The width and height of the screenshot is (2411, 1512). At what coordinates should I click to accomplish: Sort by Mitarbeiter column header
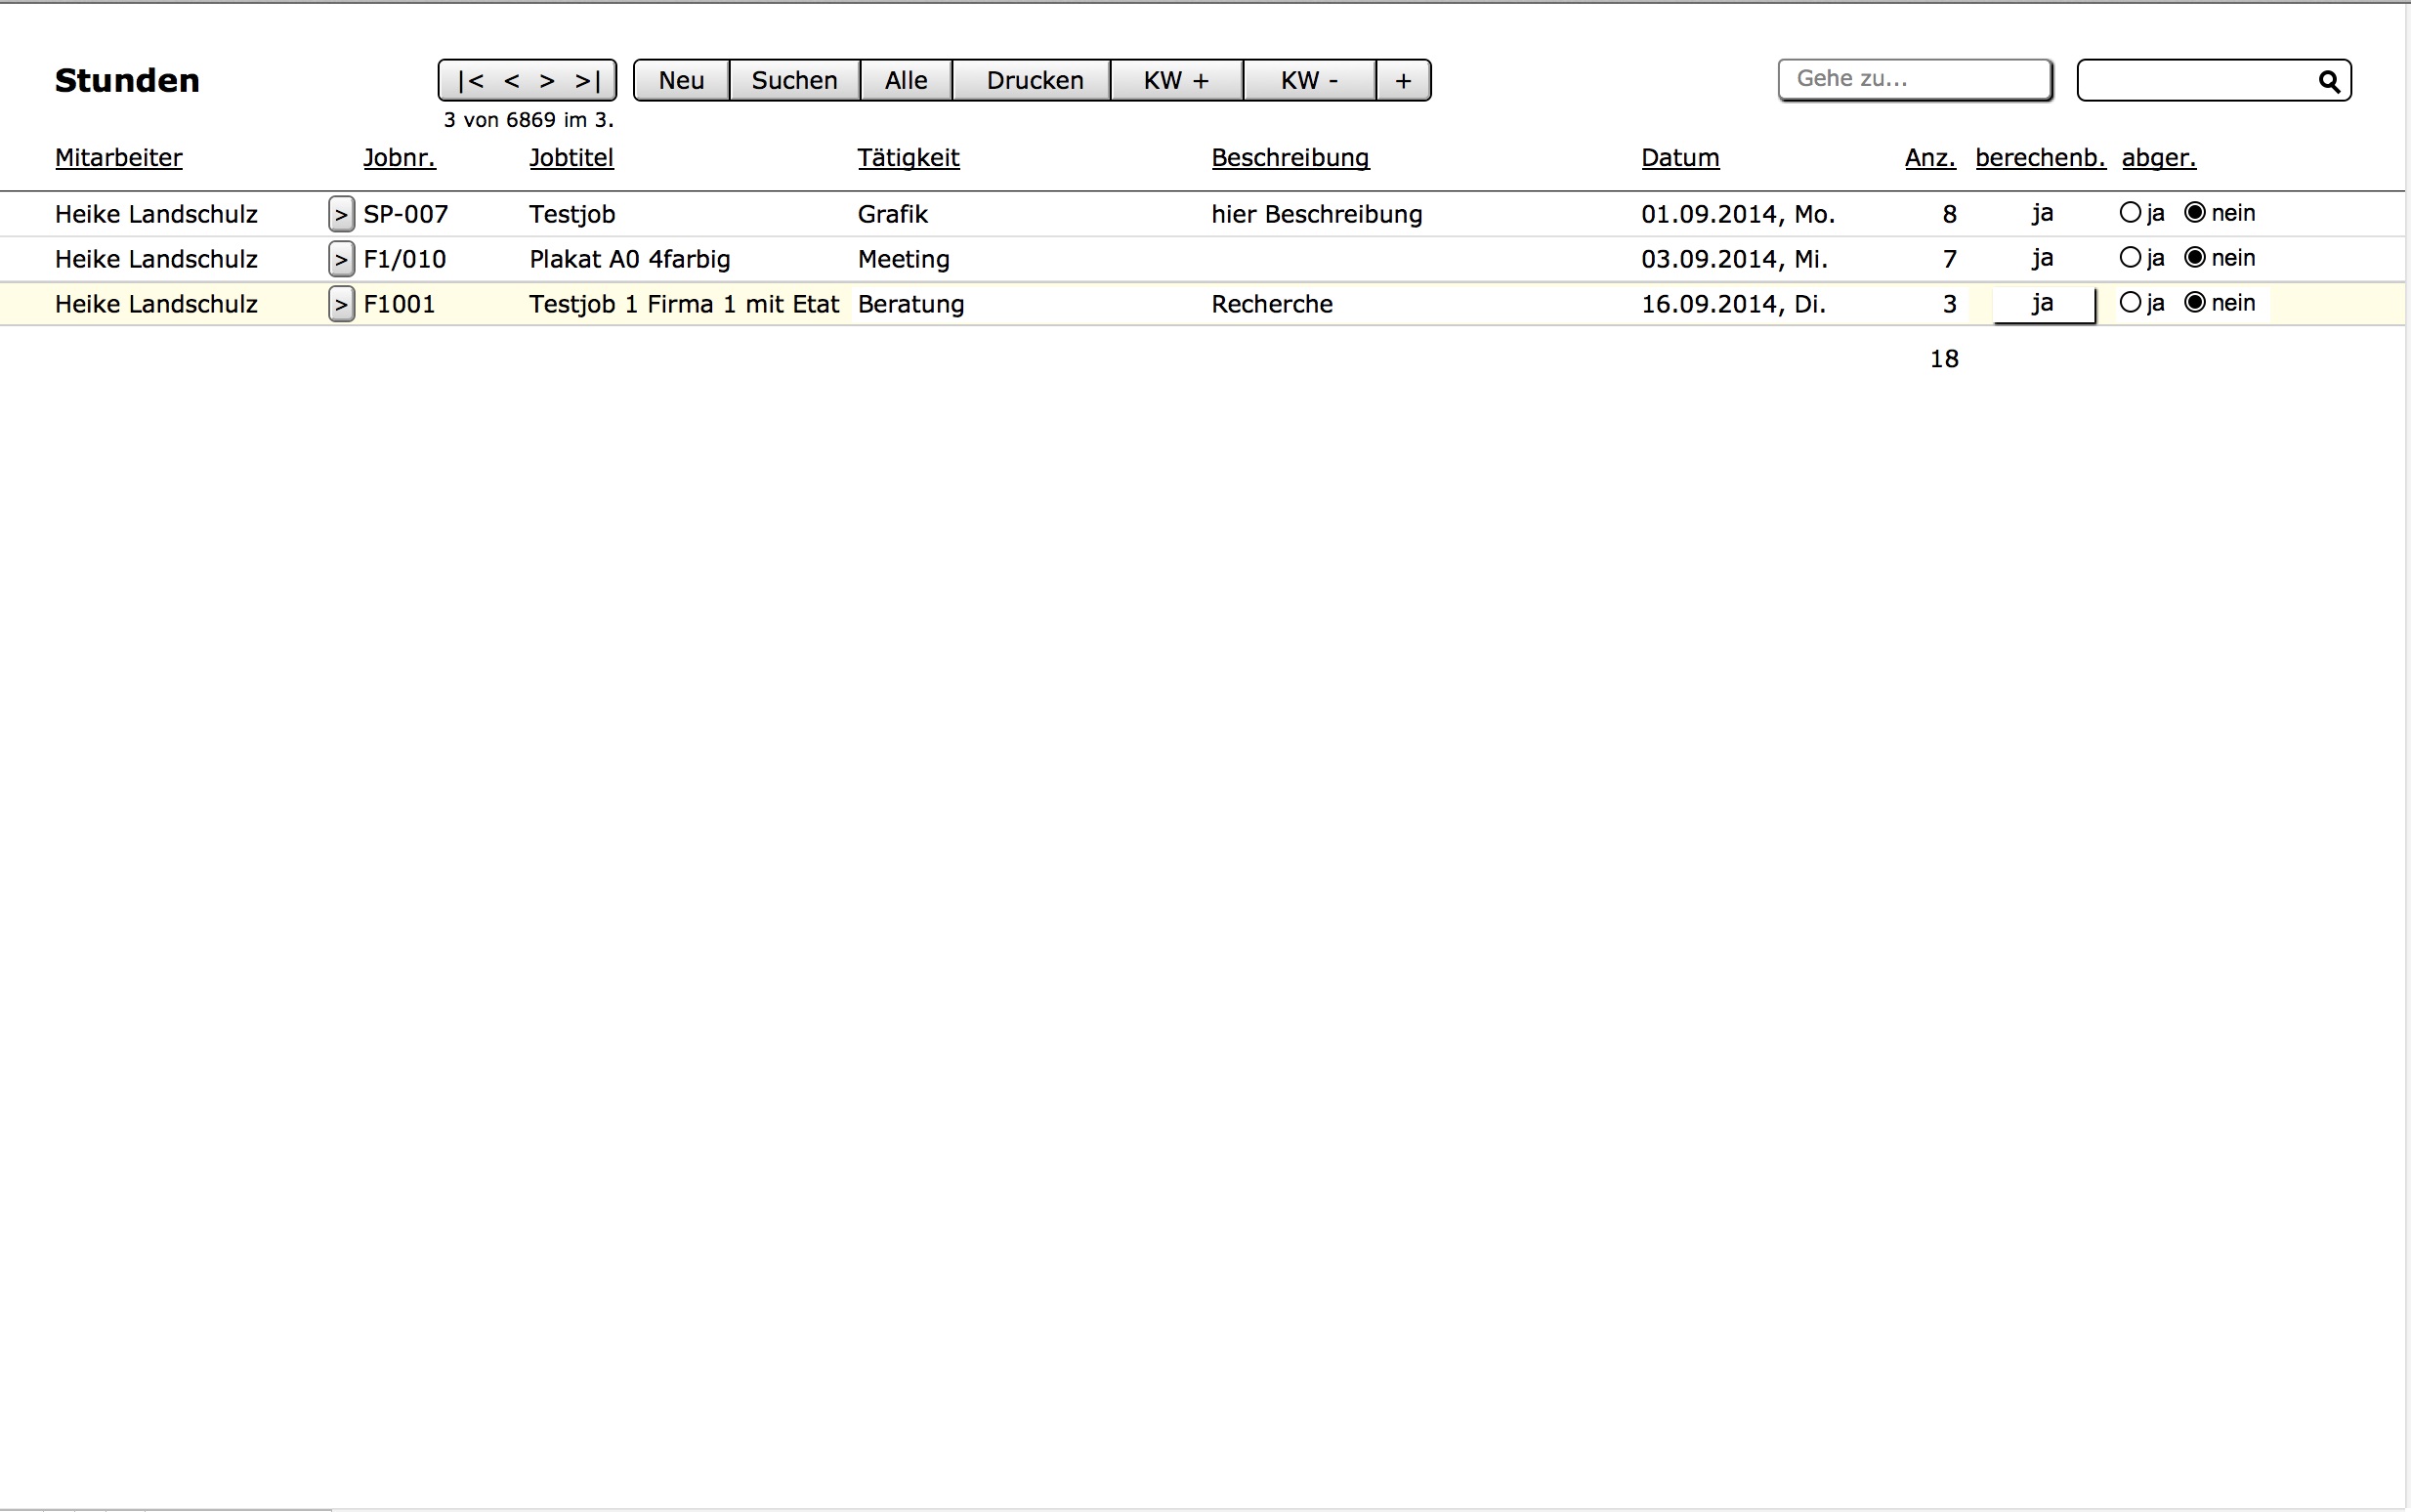(x=118, y=158)
